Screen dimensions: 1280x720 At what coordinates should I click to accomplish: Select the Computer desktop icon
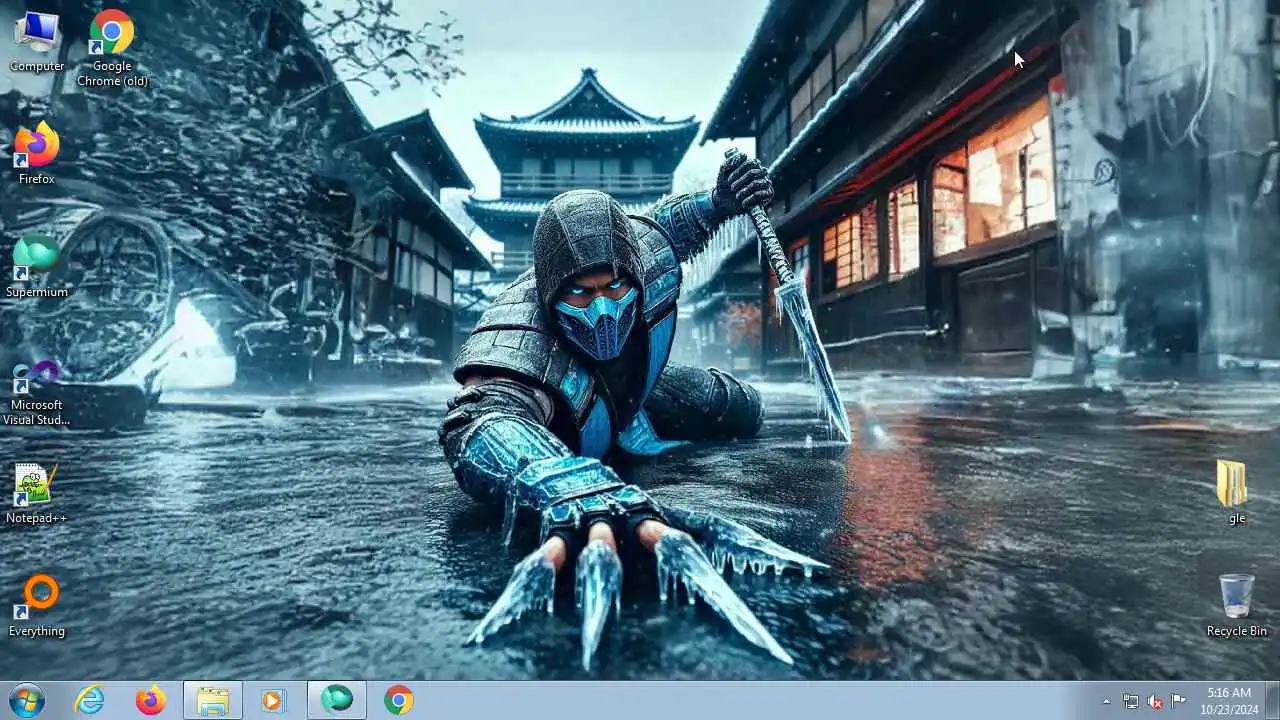[37, 40]
